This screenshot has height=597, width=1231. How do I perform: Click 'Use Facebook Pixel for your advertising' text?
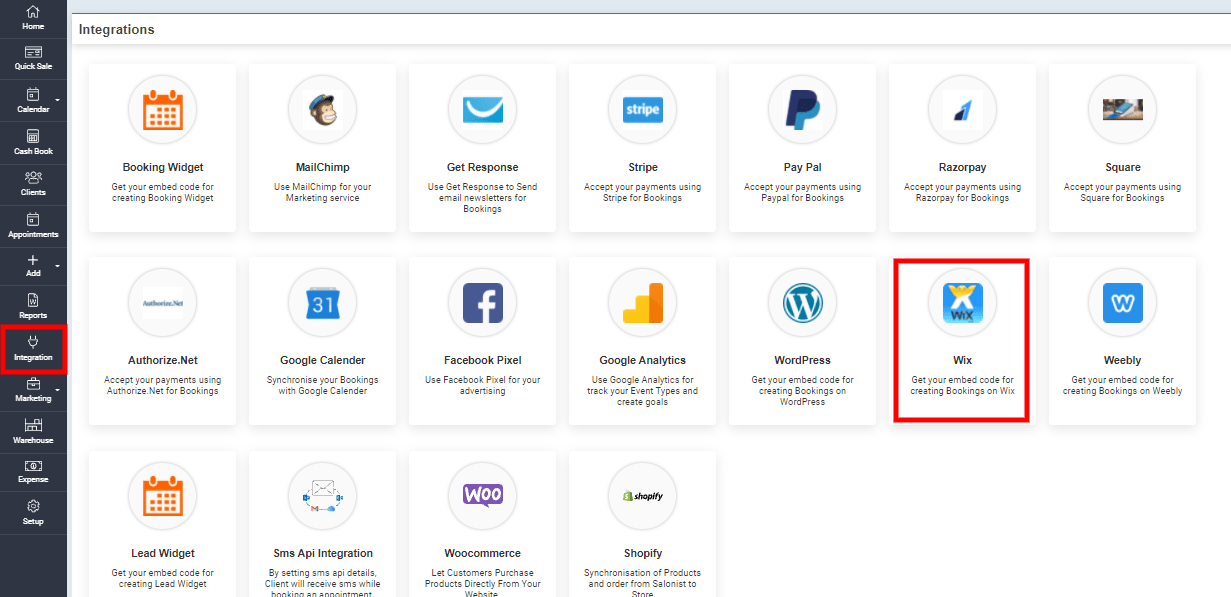[x=483, y=385]
